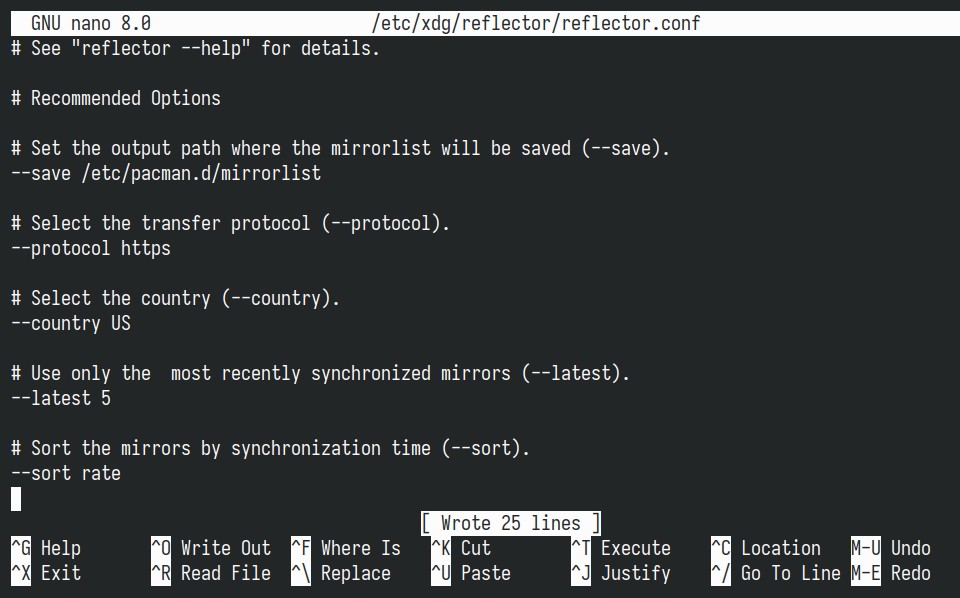The width and height of the screenshot is (960, 598).
Task: Click the reflector.conf file path in title bar
Action: (x=536, y=23)
